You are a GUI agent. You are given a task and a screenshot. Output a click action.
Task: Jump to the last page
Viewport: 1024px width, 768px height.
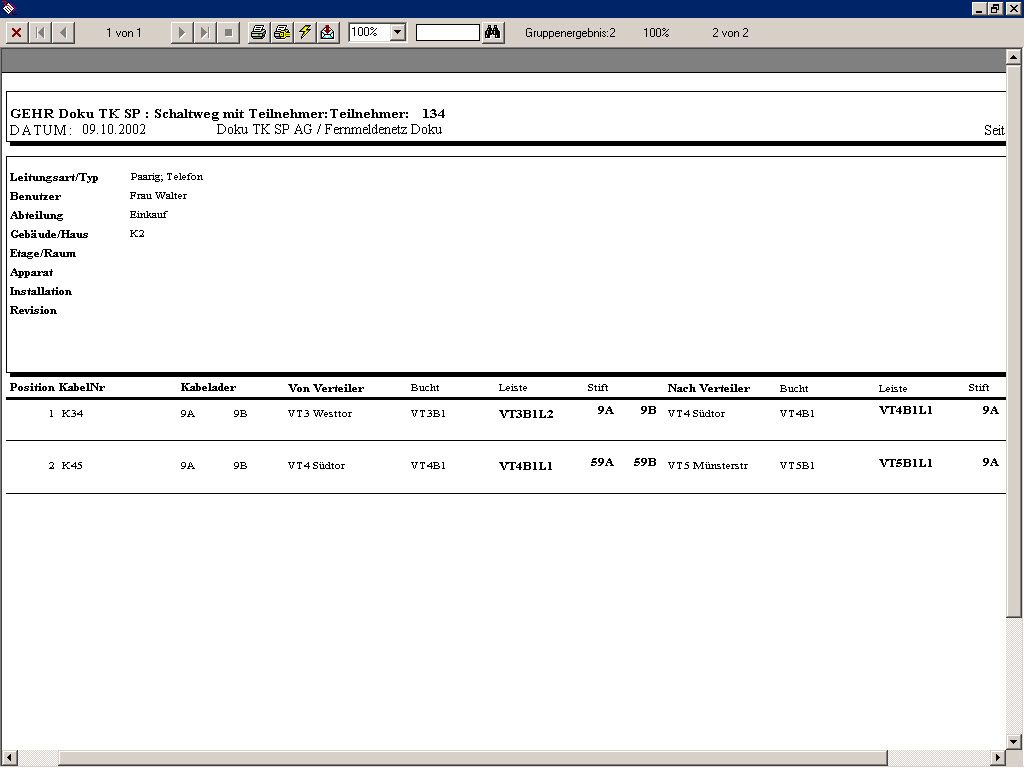[x=205, y=33]
